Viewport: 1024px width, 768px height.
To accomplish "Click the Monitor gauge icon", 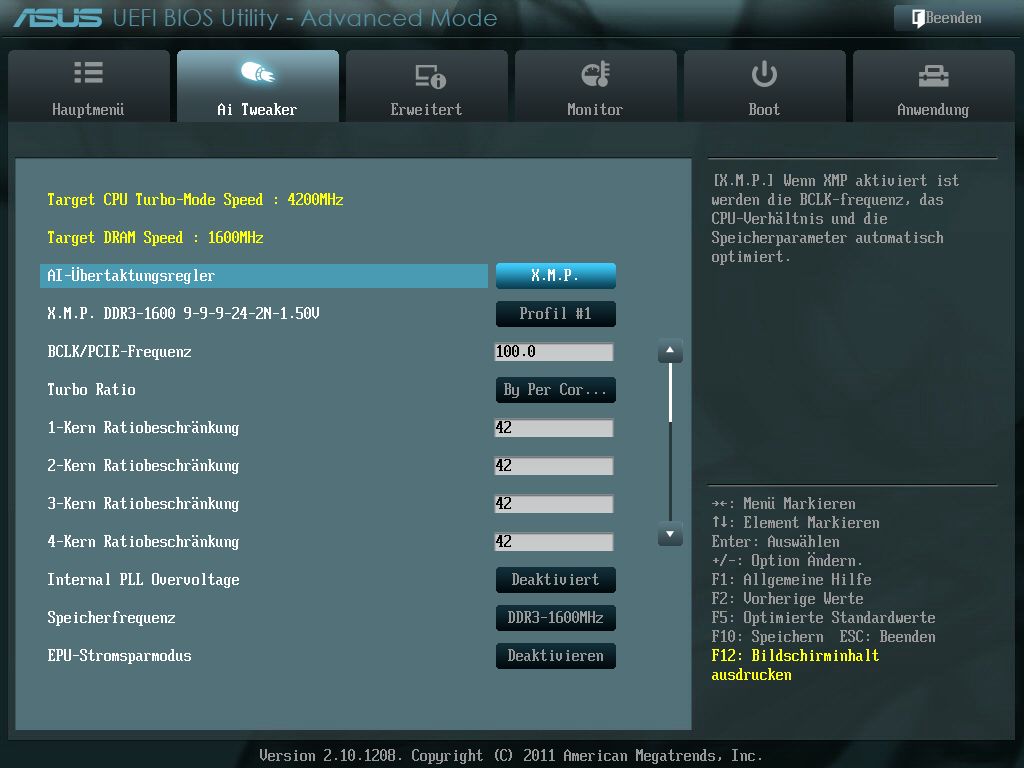I will (x=596, y=74).
